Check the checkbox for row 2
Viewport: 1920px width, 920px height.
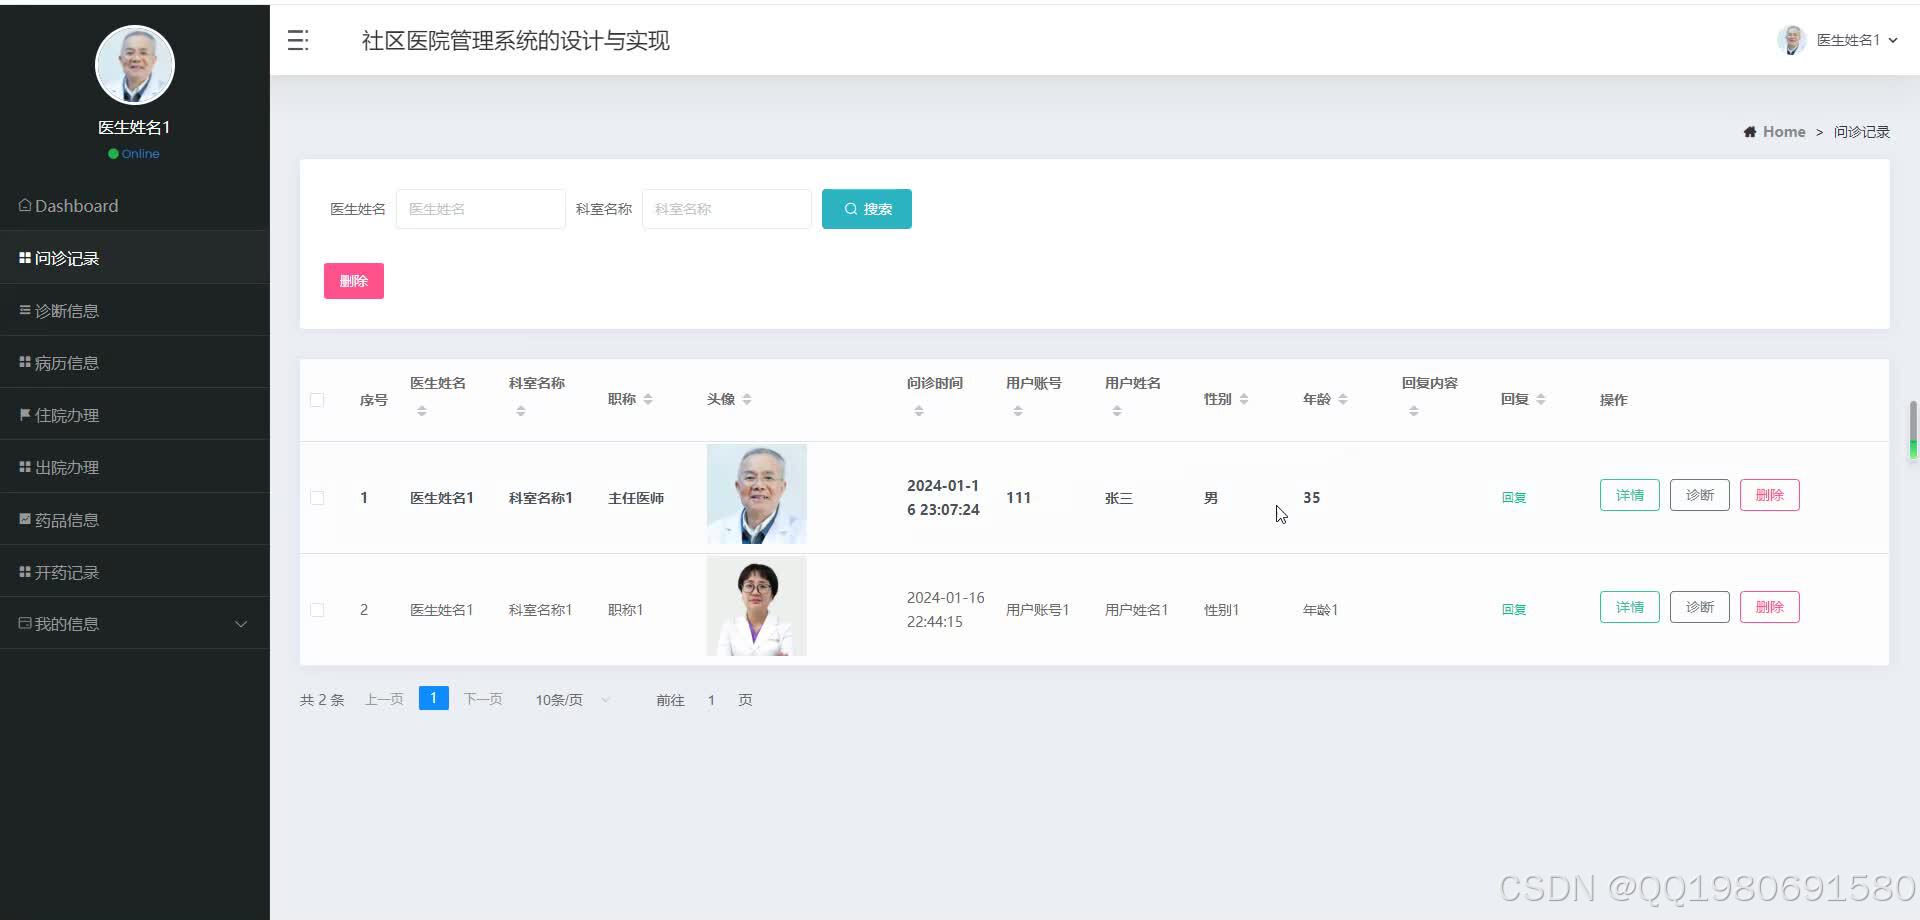pyautogui.click(x=317, y=610)
